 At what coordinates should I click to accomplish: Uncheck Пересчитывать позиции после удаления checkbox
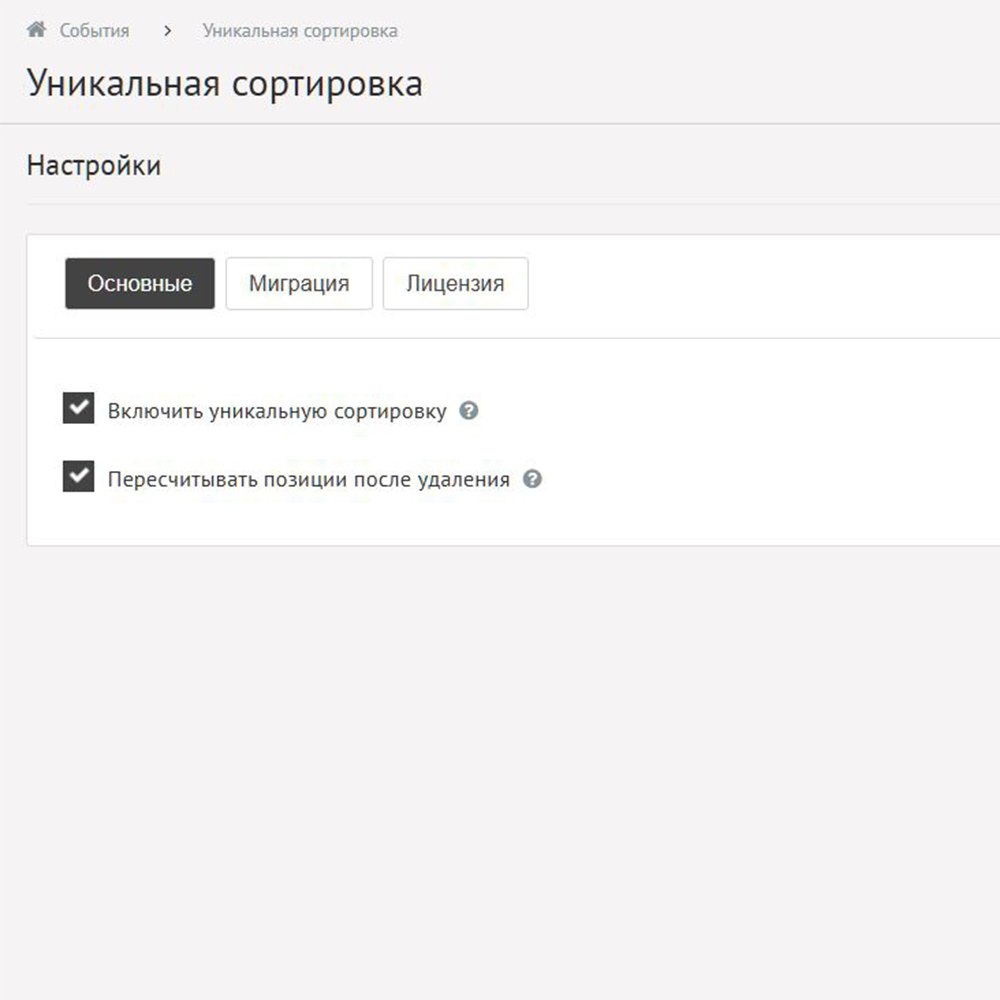click(x=78, y=477)
